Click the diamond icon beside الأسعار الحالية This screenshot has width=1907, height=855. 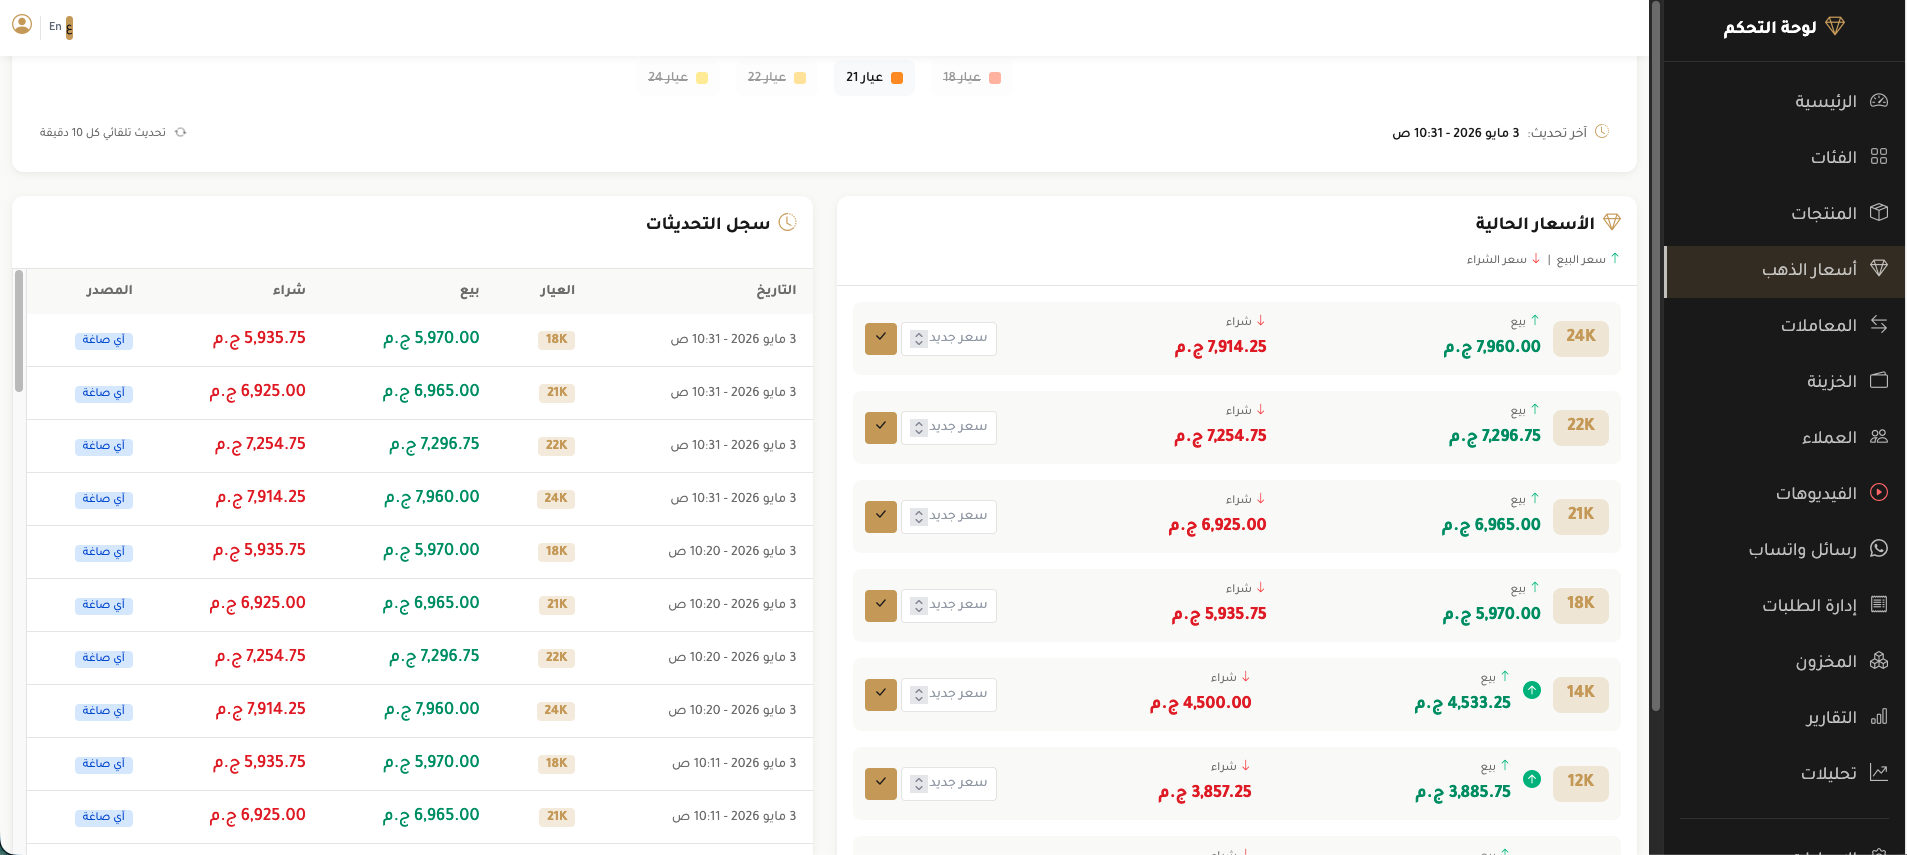click(x=1611, y=222)
